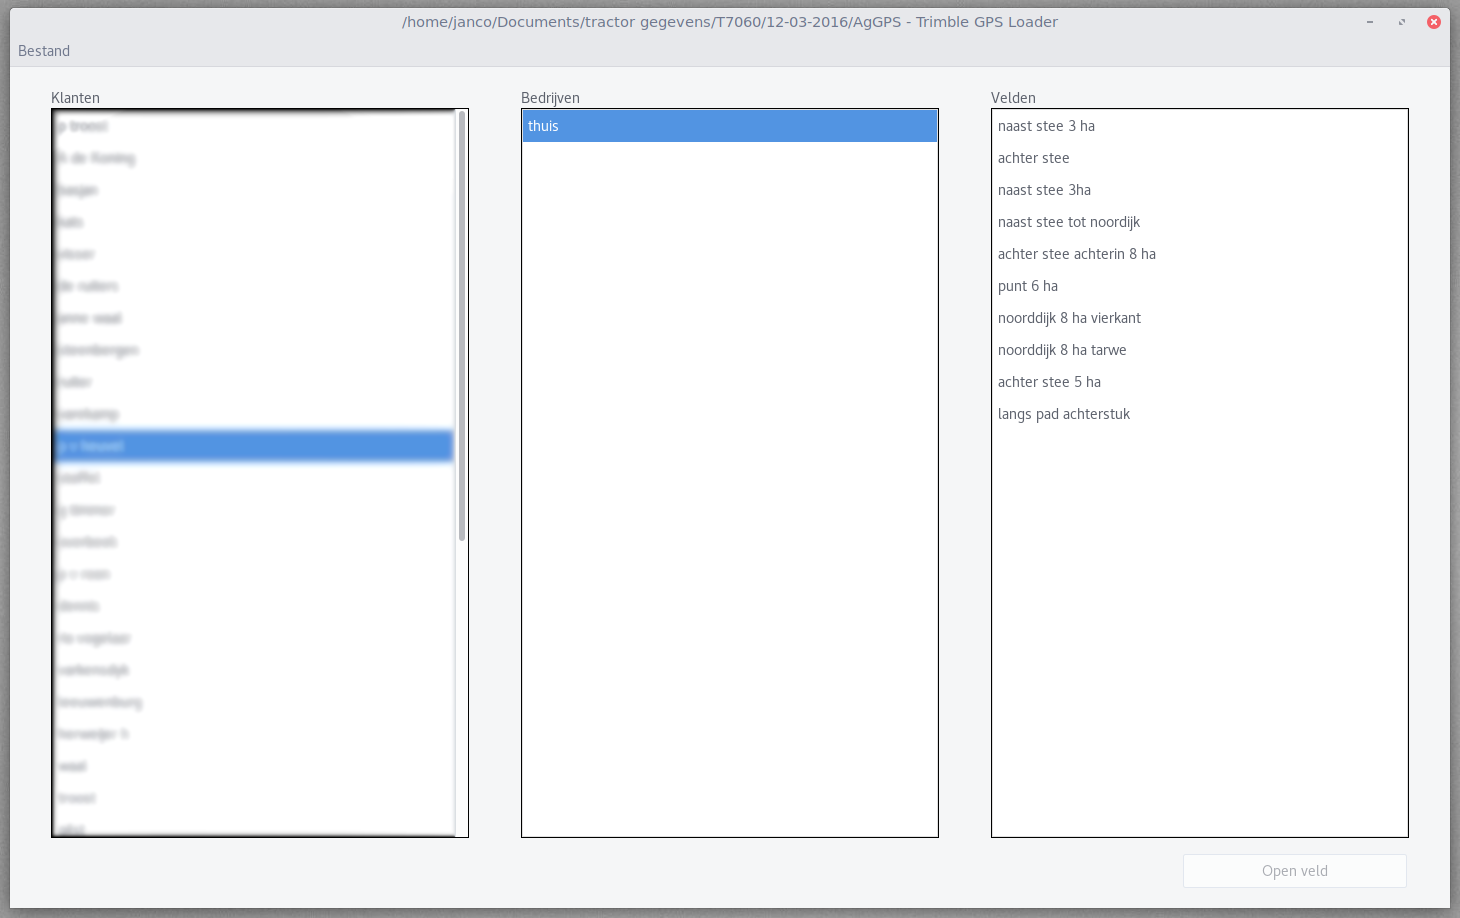Screen dimensions: 1460x918
Task: Select 'achter stee achterin 8 ha'
Action: click(x=1076, y=254)
